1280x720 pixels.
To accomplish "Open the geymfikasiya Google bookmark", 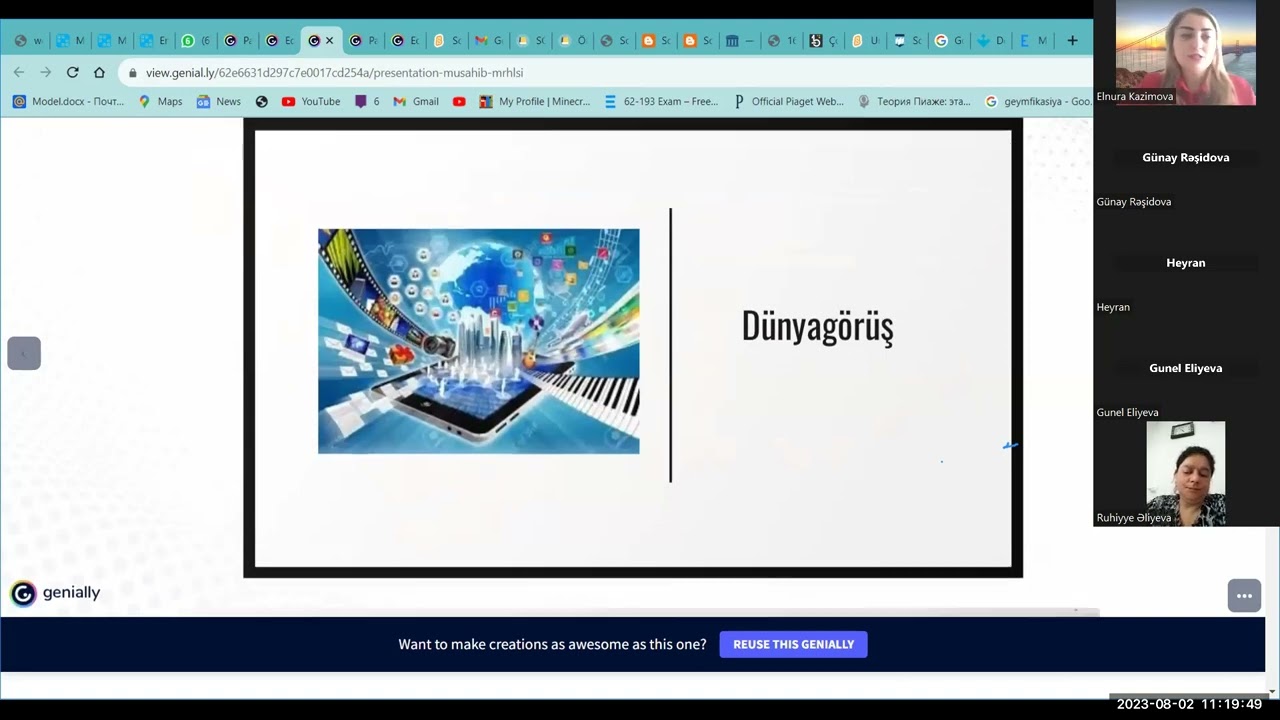I will point(1039,101).
